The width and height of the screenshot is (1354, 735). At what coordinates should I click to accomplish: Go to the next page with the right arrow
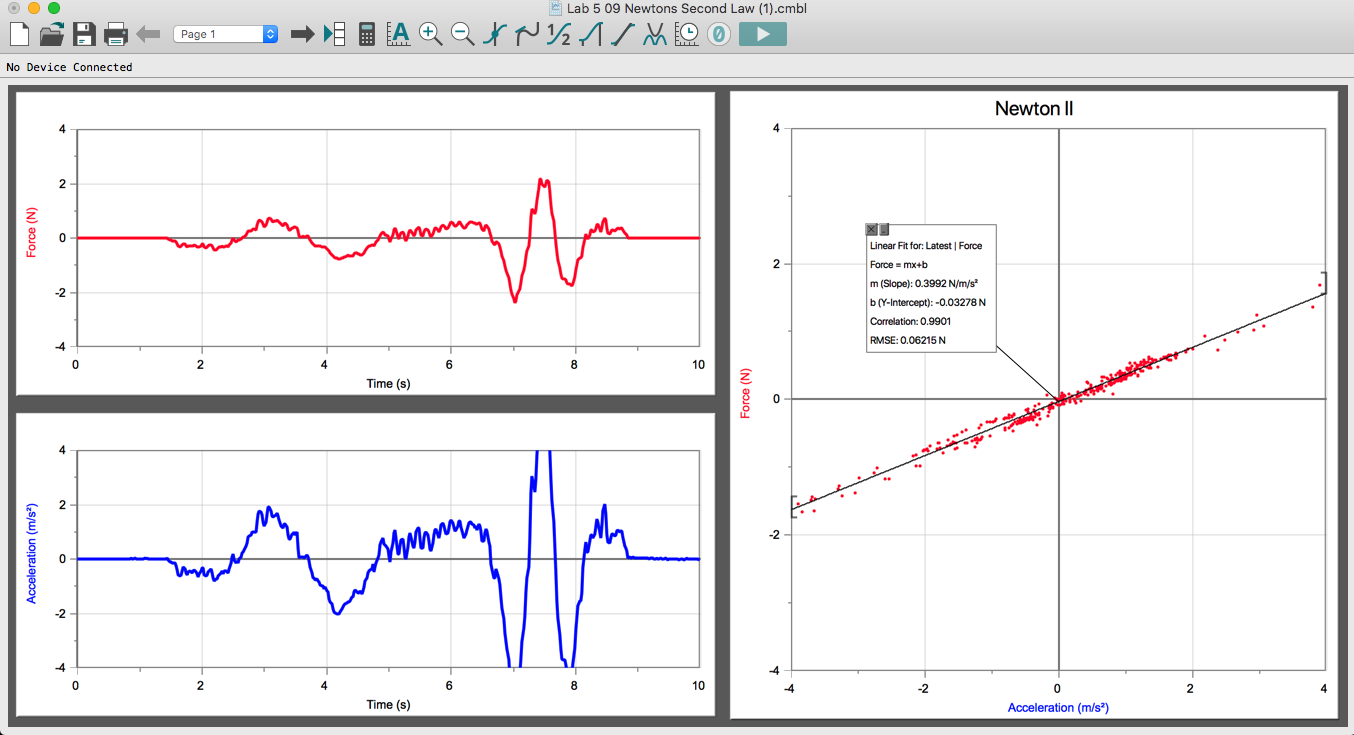[x=302, y=34]
